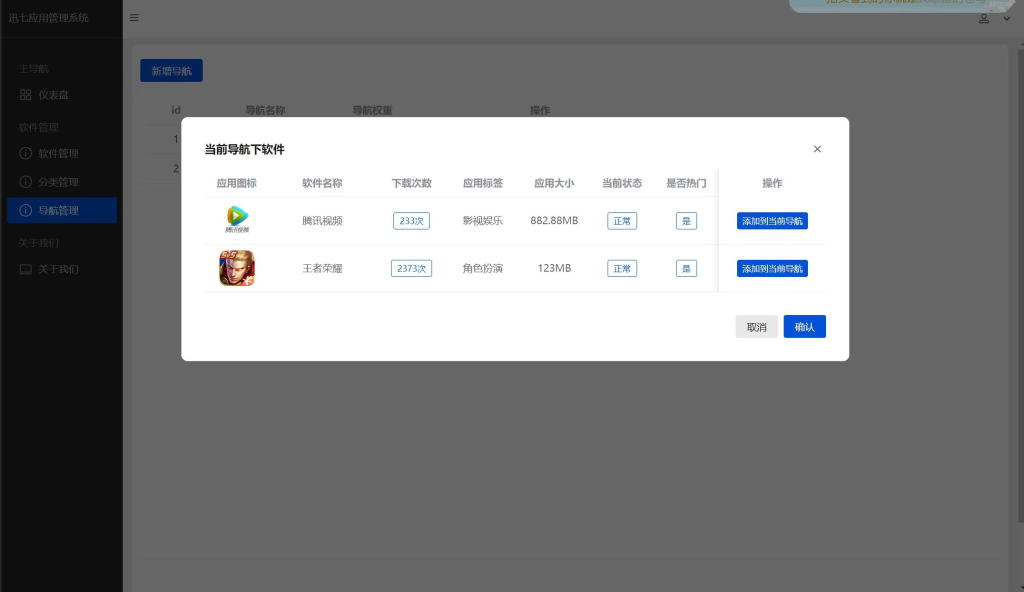Image resolution: width=1024 pixels, height=592 pixels.
Task: Click 正常 status tag for 腾讯视频
Action: tap(622, 221)
